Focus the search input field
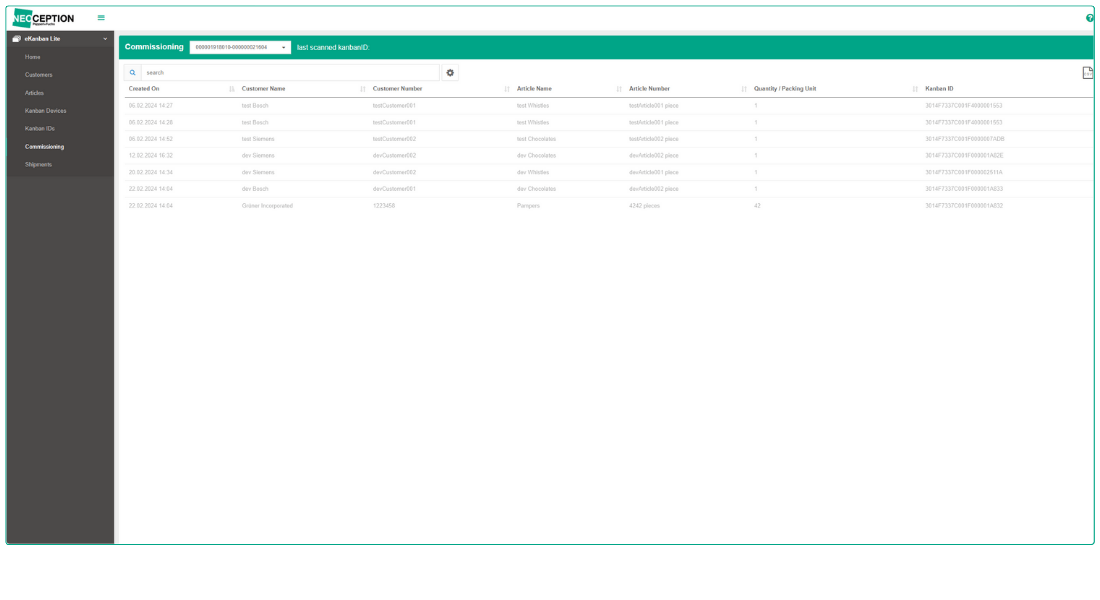This screenshot has width=1100, height=600. coord(290,72)
